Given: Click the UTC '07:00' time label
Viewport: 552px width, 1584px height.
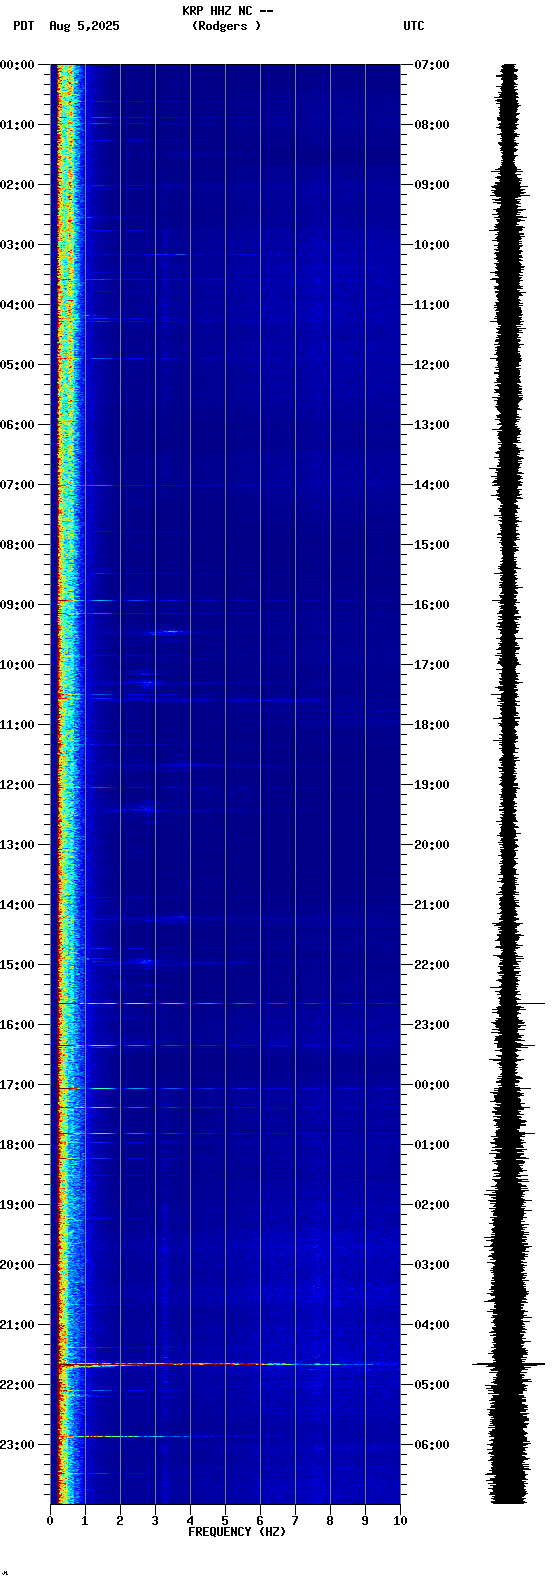Looking at the screenshot, I should (432, 65).
